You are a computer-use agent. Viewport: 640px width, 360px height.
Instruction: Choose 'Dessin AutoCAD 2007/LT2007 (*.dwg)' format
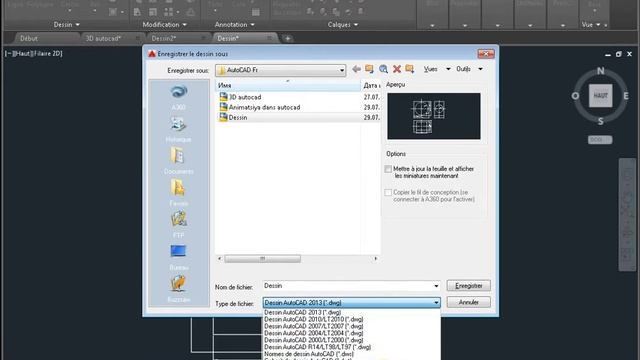(313, 326)
